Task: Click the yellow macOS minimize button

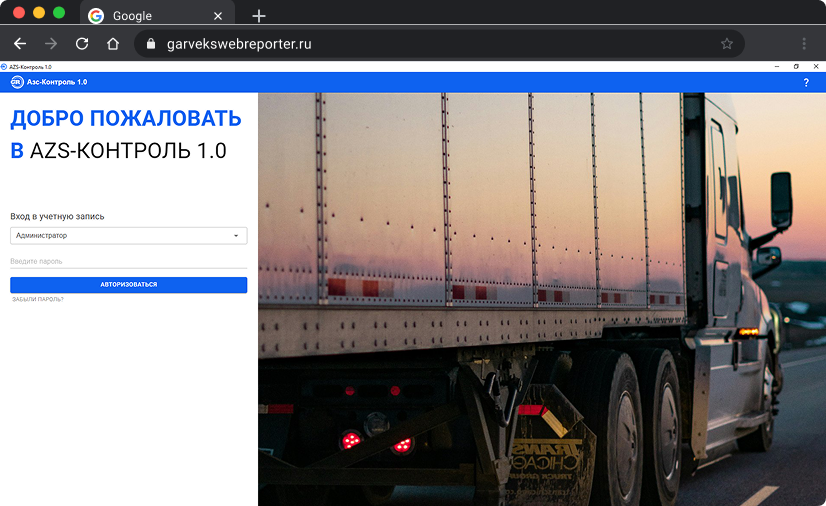Action: (x=39, y=13)
